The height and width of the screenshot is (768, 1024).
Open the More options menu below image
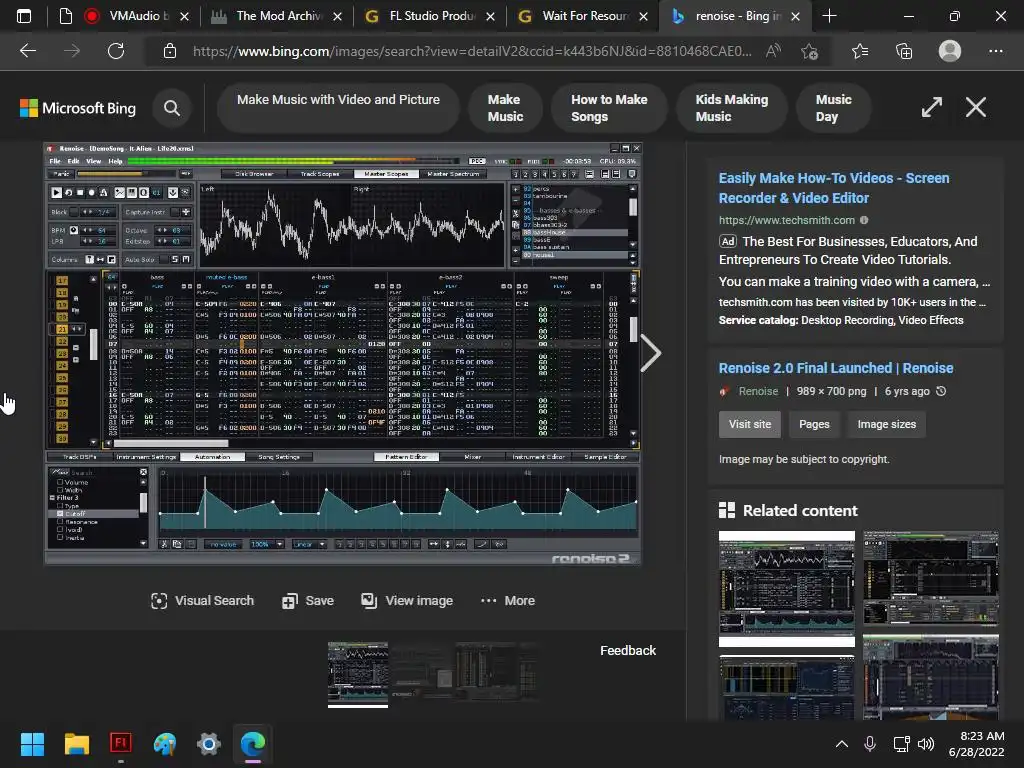(x=508, y=601)
